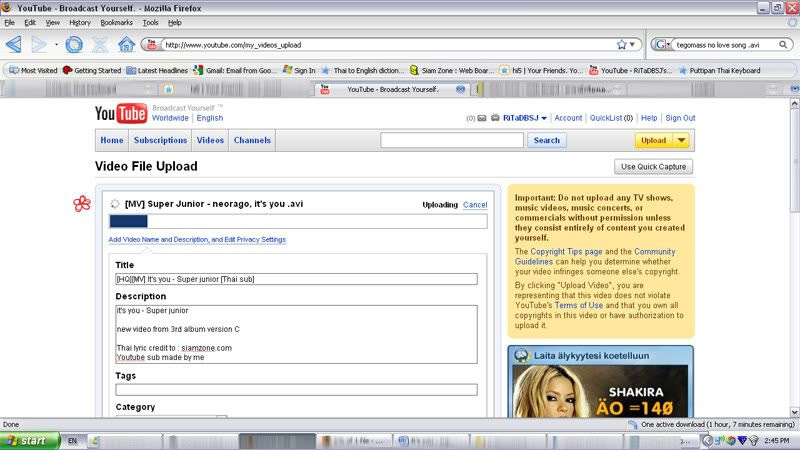Open Add Video Name and Description link

(197, 239)
